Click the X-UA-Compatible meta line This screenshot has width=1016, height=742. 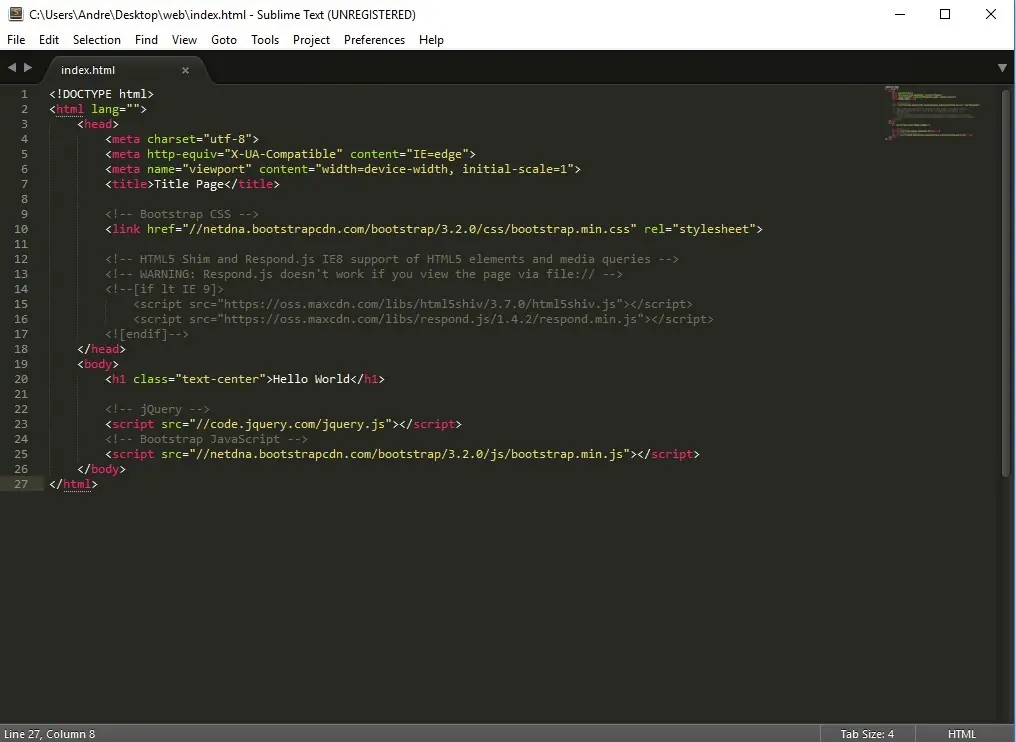click(x=290, y=154)
